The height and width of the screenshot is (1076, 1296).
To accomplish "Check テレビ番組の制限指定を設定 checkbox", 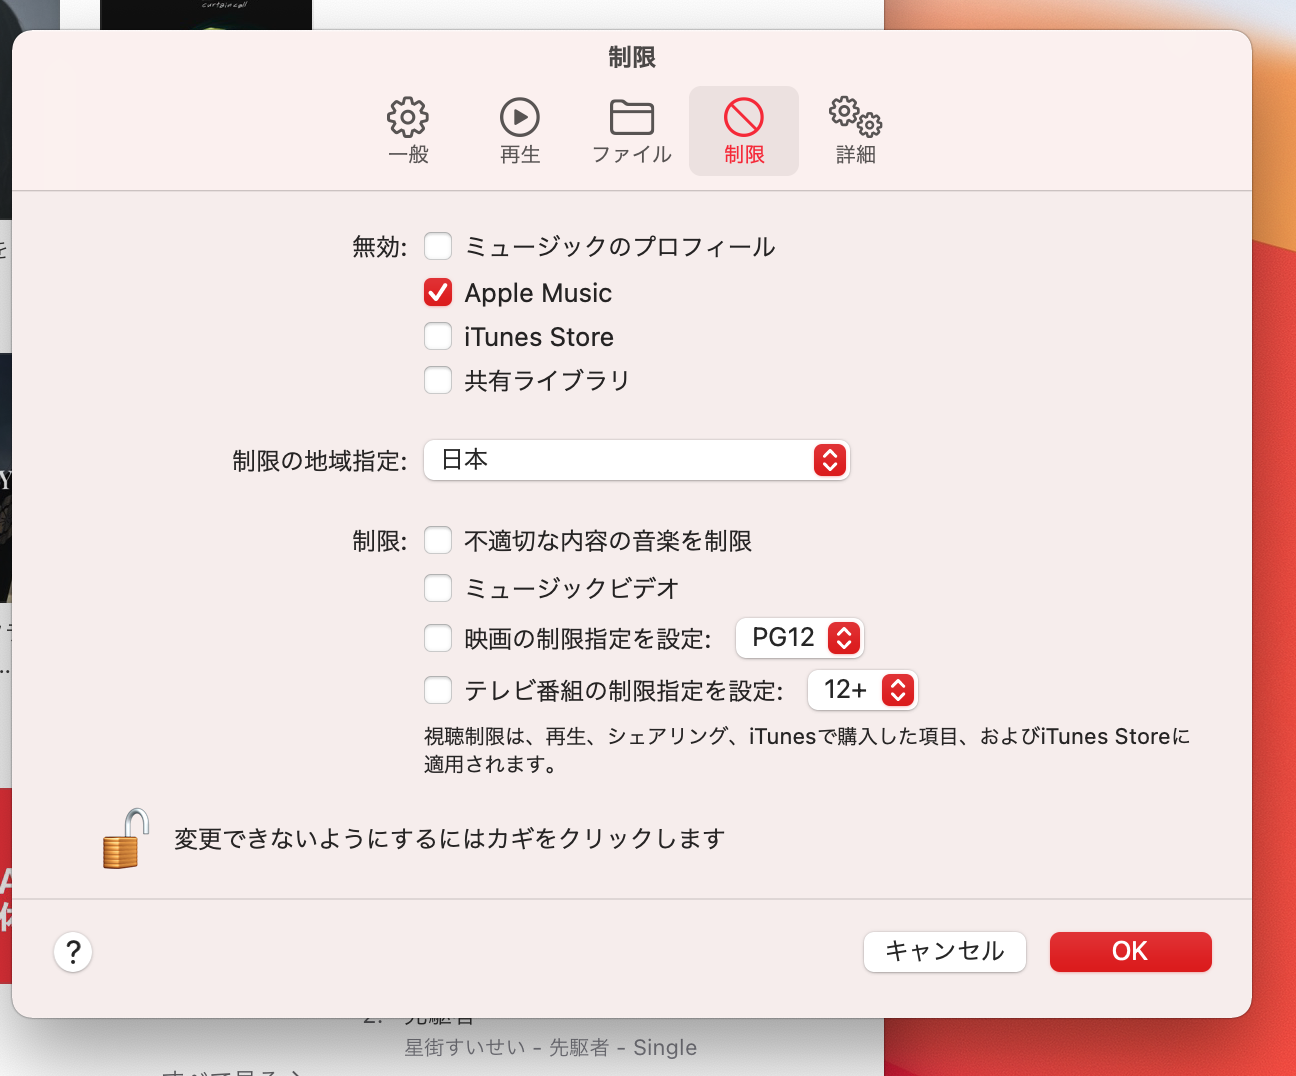I will point(438,690).
